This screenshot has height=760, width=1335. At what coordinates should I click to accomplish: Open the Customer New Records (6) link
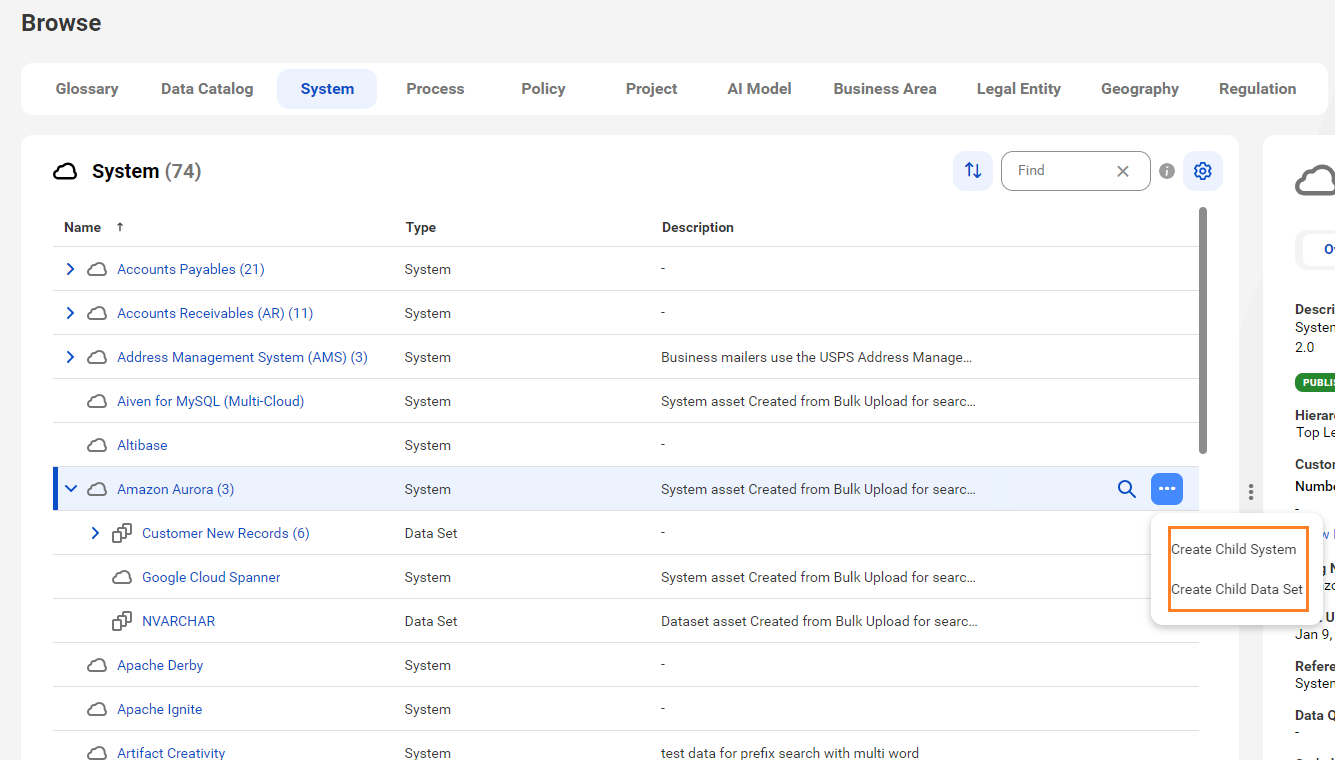tap(225, 533)
